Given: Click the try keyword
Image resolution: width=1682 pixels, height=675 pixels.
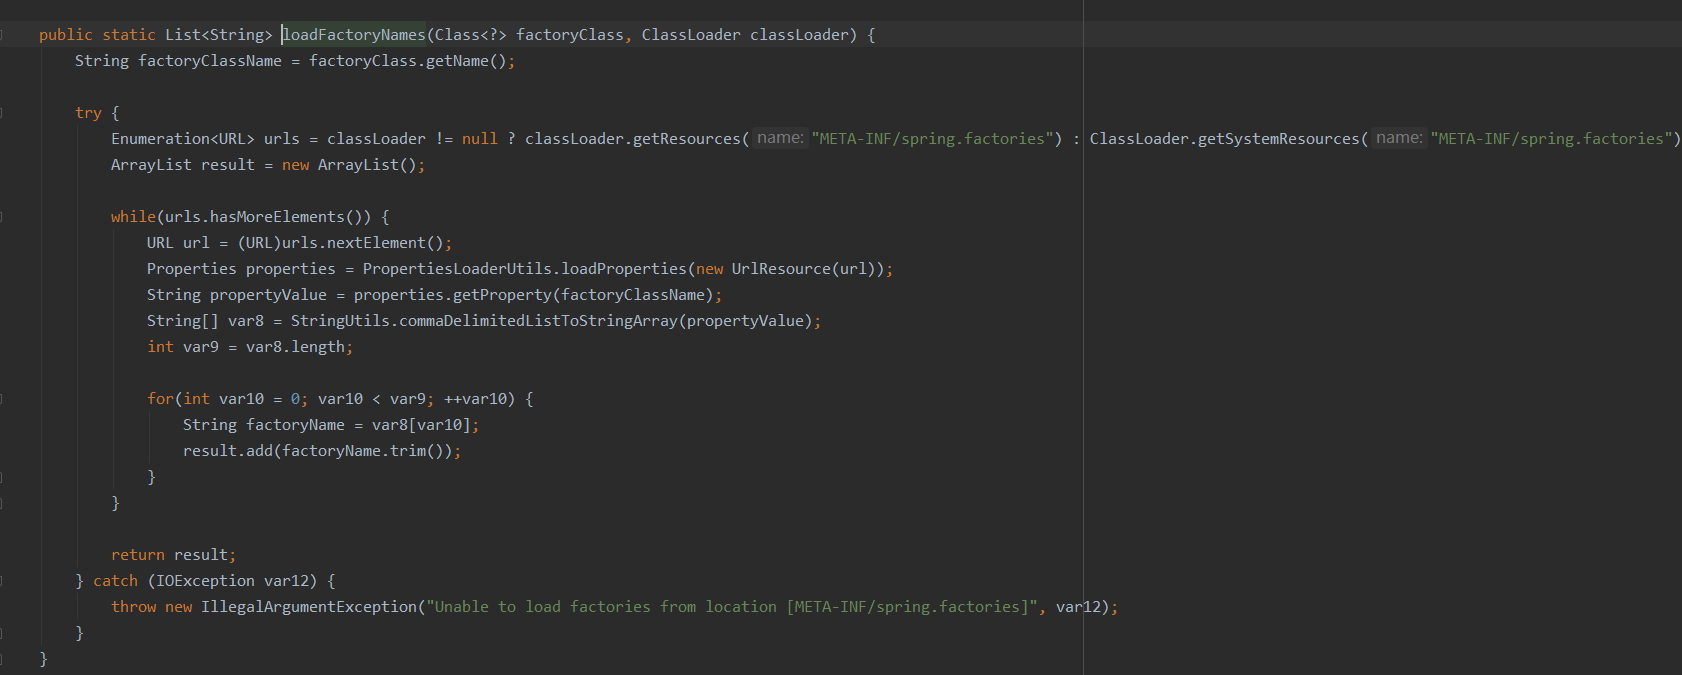Looking at the screenshot, I should point(88,113).
